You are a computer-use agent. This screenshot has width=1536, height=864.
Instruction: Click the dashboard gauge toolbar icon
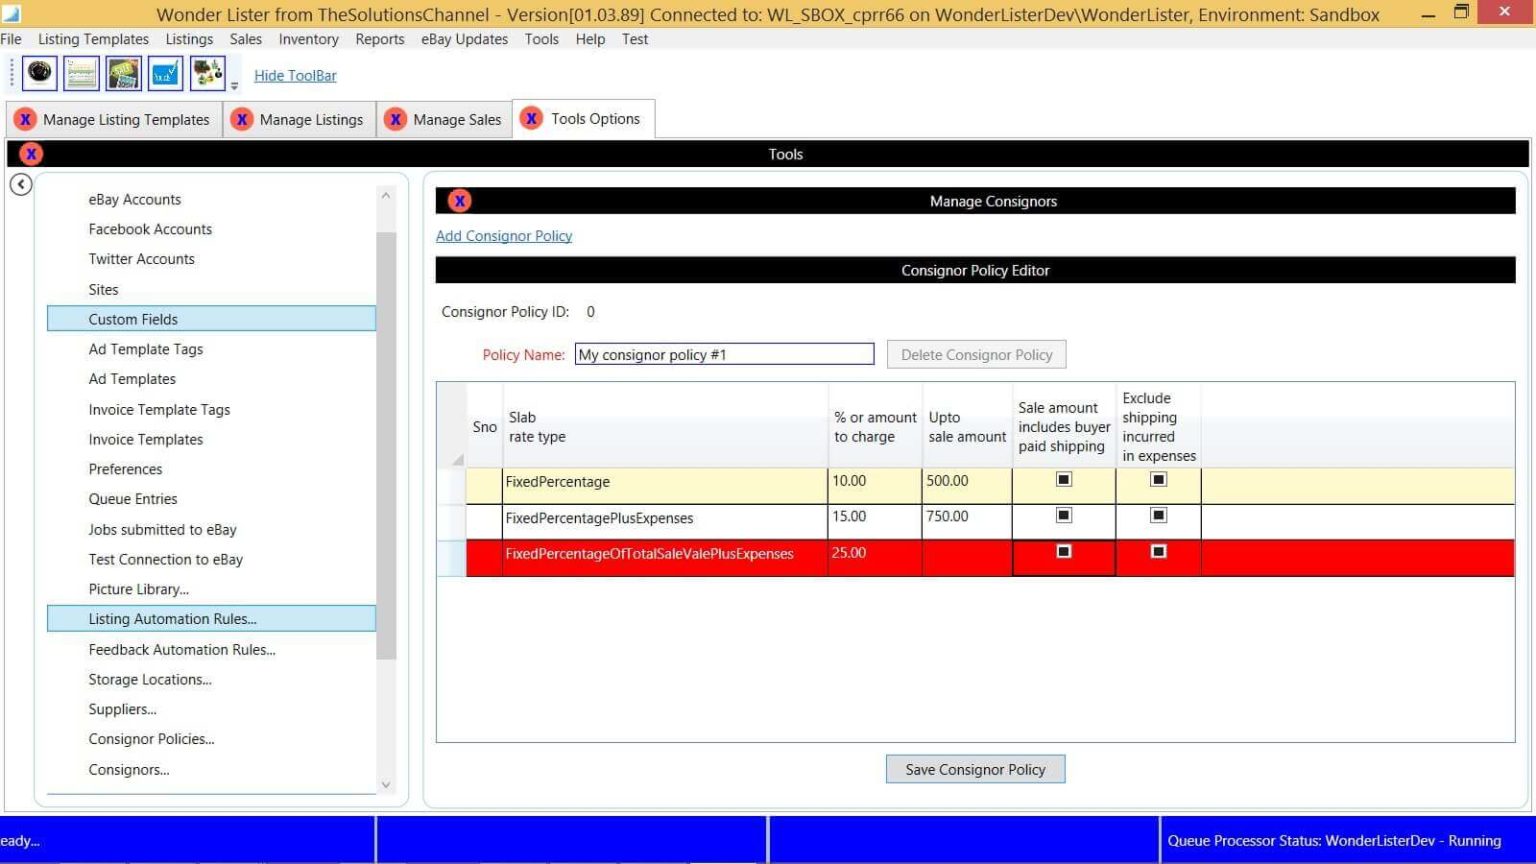click(x=40, y=74)
